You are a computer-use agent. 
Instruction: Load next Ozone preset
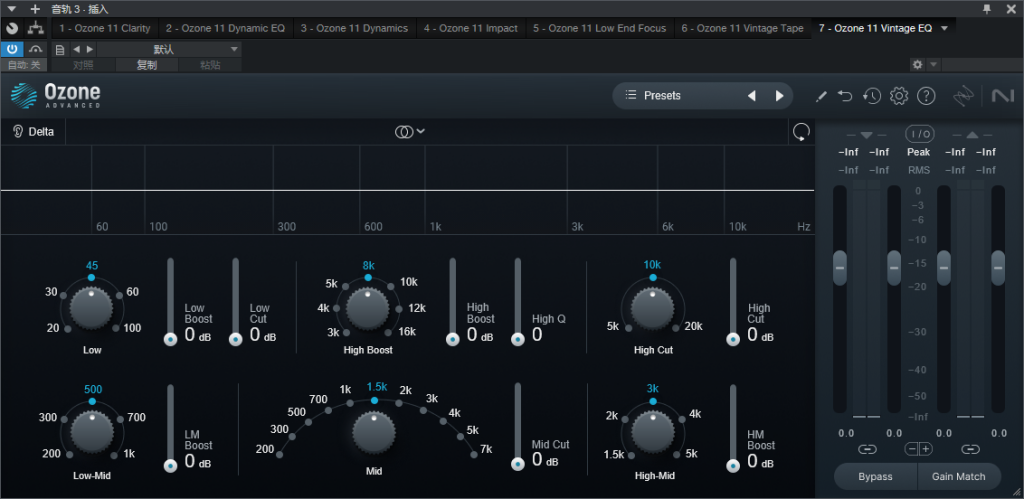point(779,96)
